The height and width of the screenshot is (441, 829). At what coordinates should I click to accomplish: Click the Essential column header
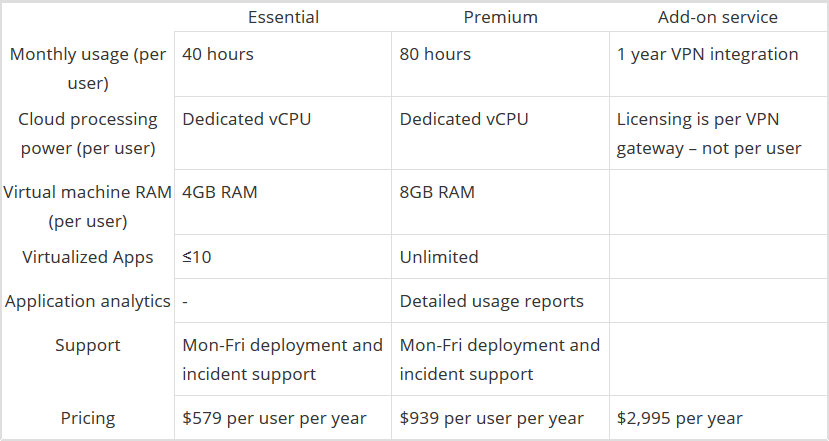pos(283,17)
